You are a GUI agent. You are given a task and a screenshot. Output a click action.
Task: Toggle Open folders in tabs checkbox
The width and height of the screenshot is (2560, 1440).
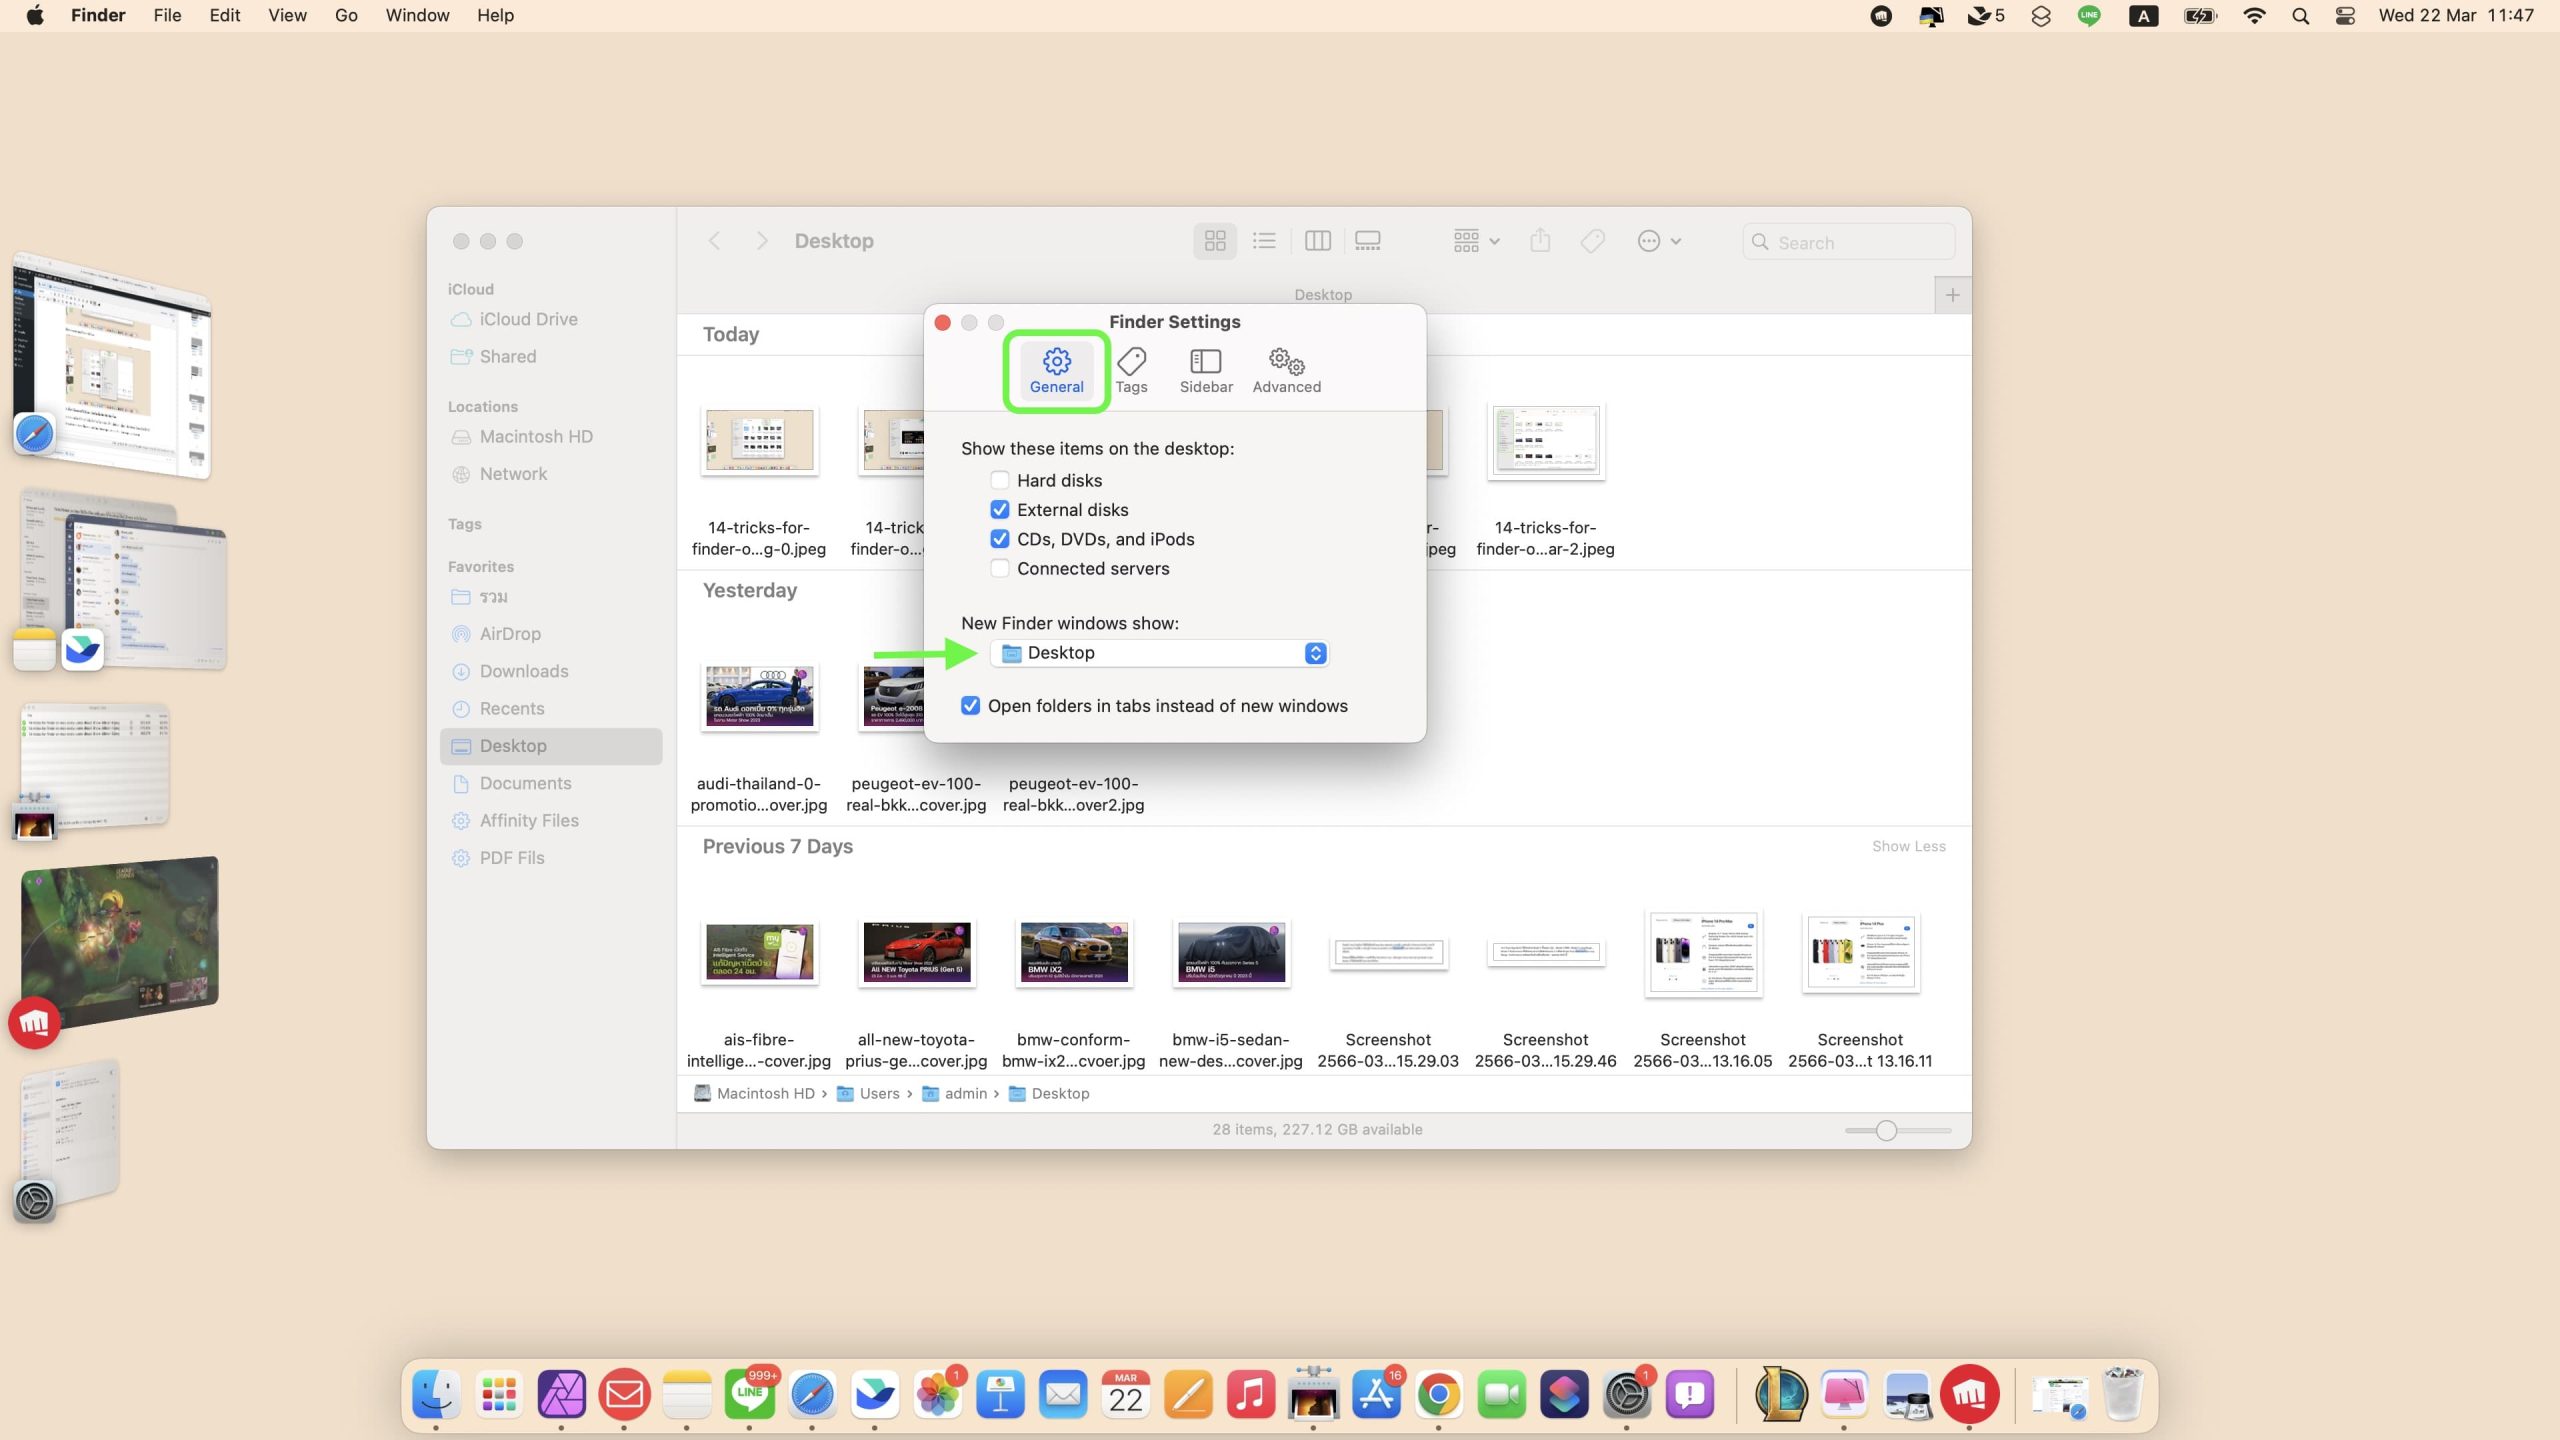pyautogui.click(x=970, y=706)
